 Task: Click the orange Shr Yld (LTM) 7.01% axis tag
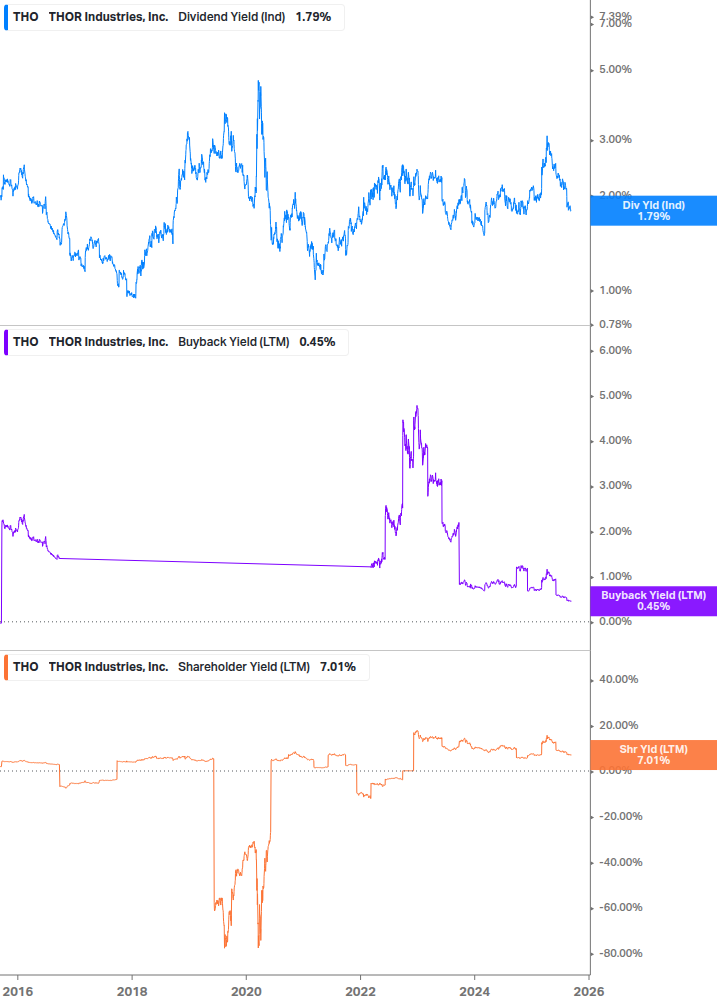pyautogui.click(x=653, y=754)
